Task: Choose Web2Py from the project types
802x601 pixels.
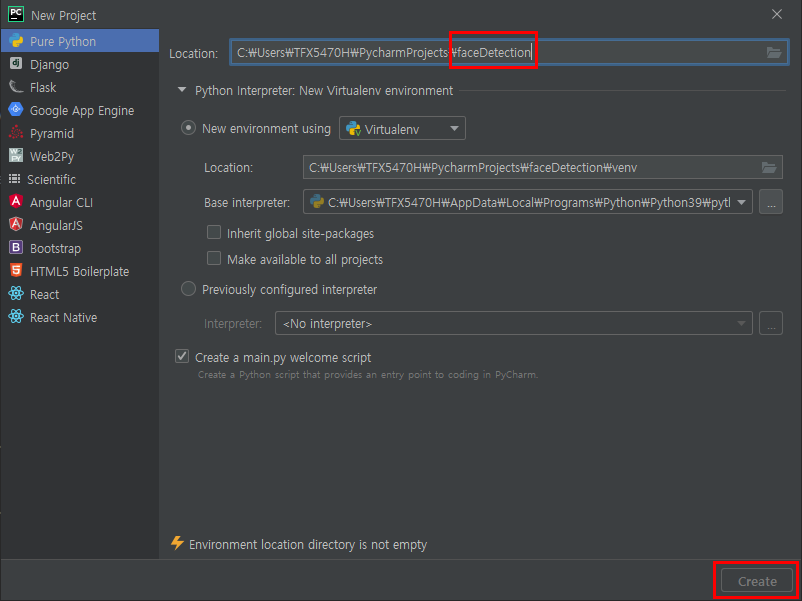Action: (80, 156)
